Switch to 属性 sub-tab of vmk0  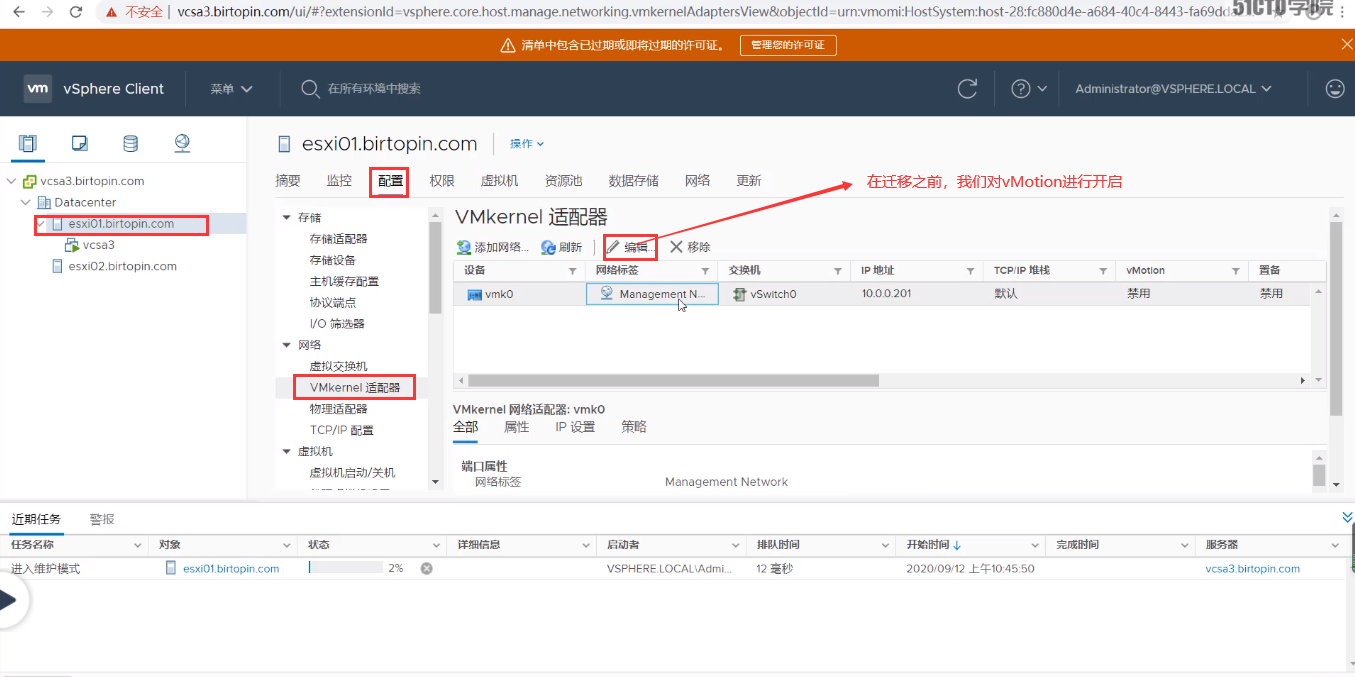516,427
